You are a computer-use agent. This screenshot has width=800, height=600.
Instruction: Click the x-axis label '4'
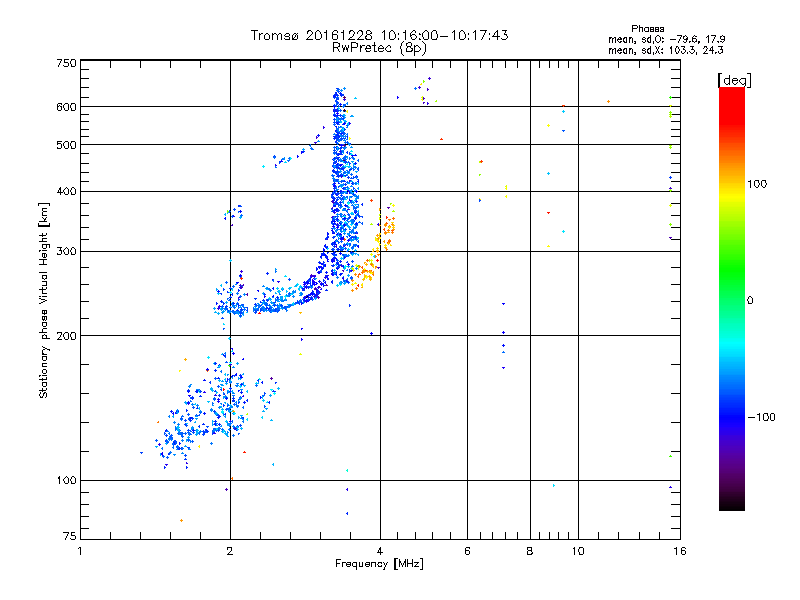pyautogui.click(x=380, y=551)
